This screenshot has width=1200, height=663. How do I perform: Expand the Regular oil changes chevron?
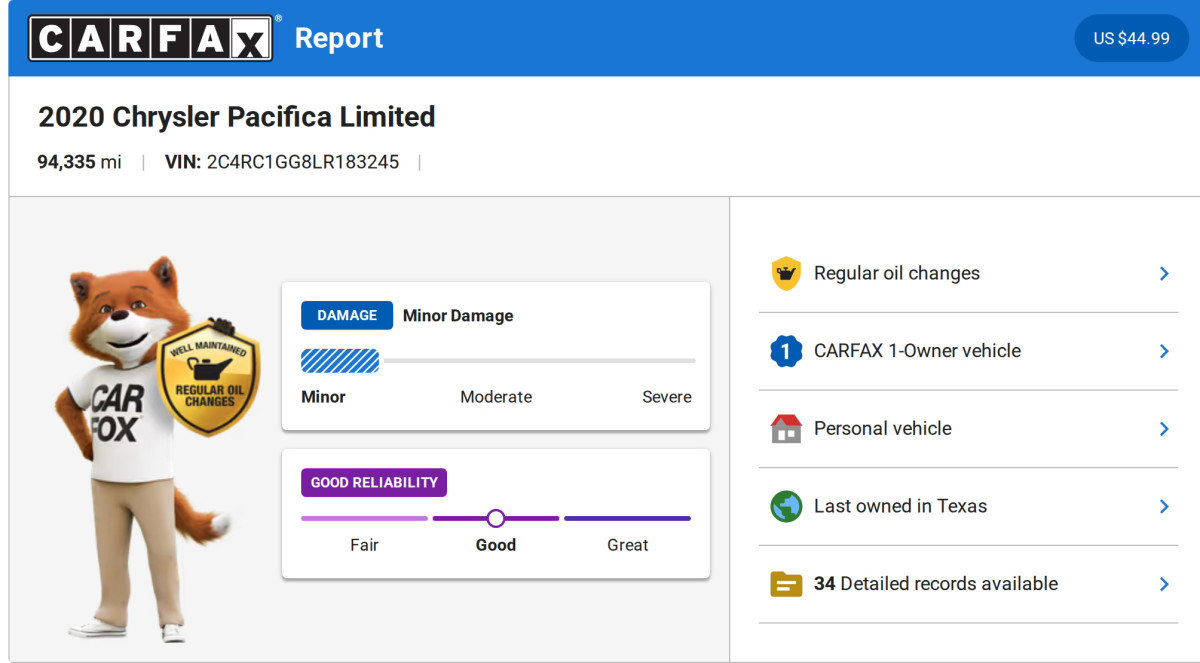pos(1164,273)
